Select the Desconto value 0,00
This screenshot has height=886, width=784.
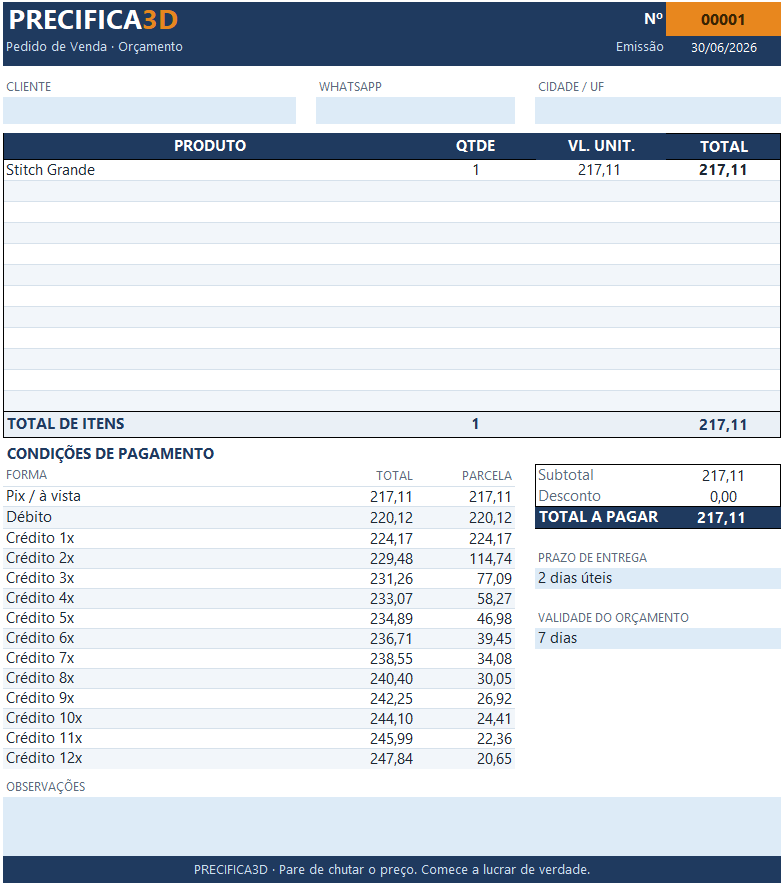click(x=724, y=497)
